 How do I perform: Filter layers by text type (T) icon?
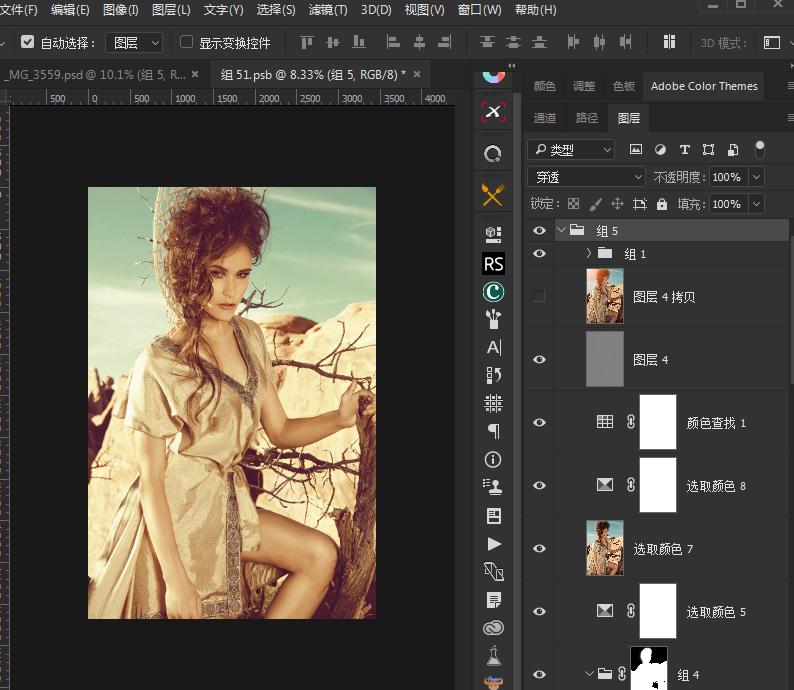[684, 150]
